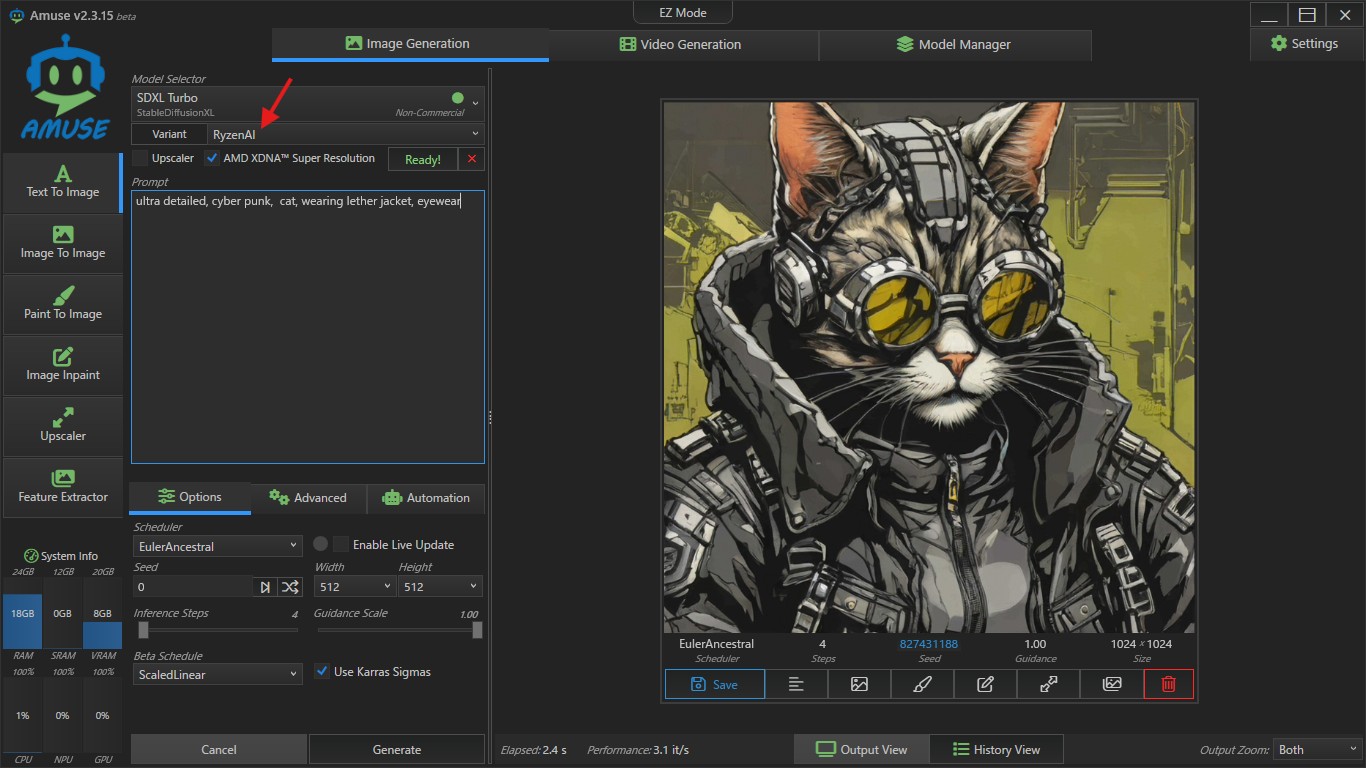Uncheck AMD XDNA Super Resolution

[212, 158]
